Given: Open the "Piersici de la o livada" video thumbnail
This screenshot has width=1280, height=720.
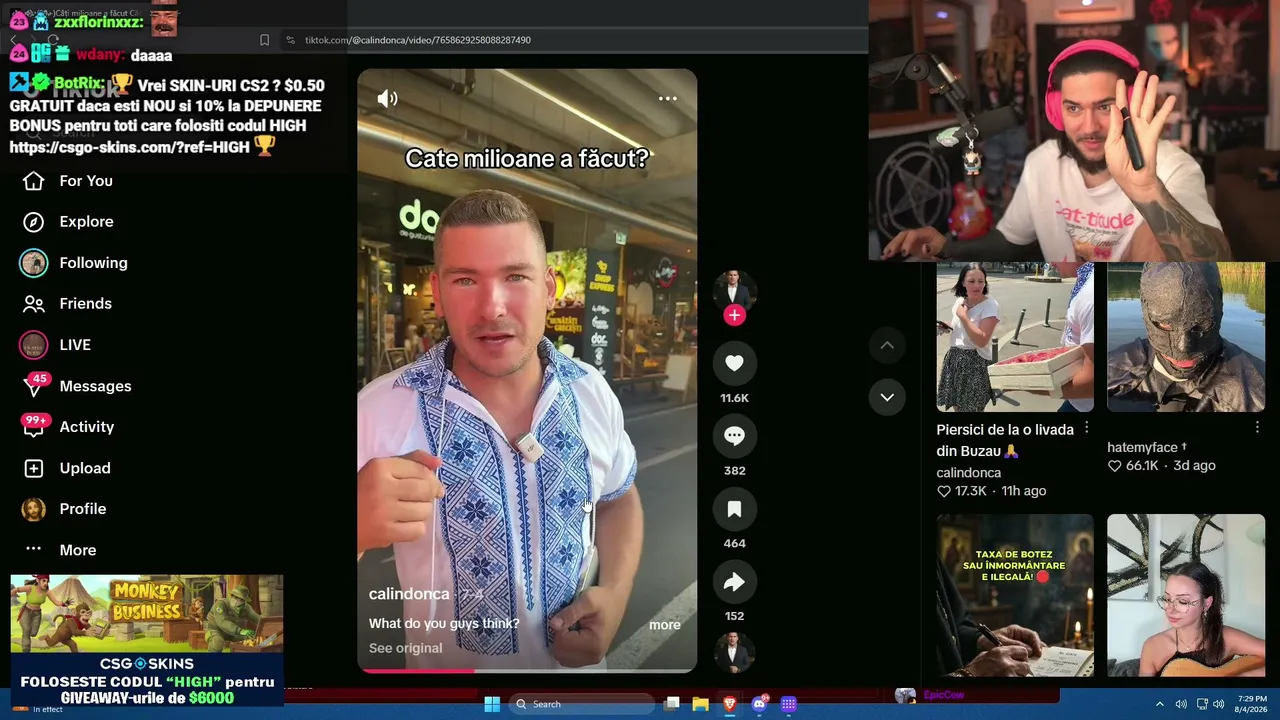Looking at the screenshot, I should pos(1015,337).
